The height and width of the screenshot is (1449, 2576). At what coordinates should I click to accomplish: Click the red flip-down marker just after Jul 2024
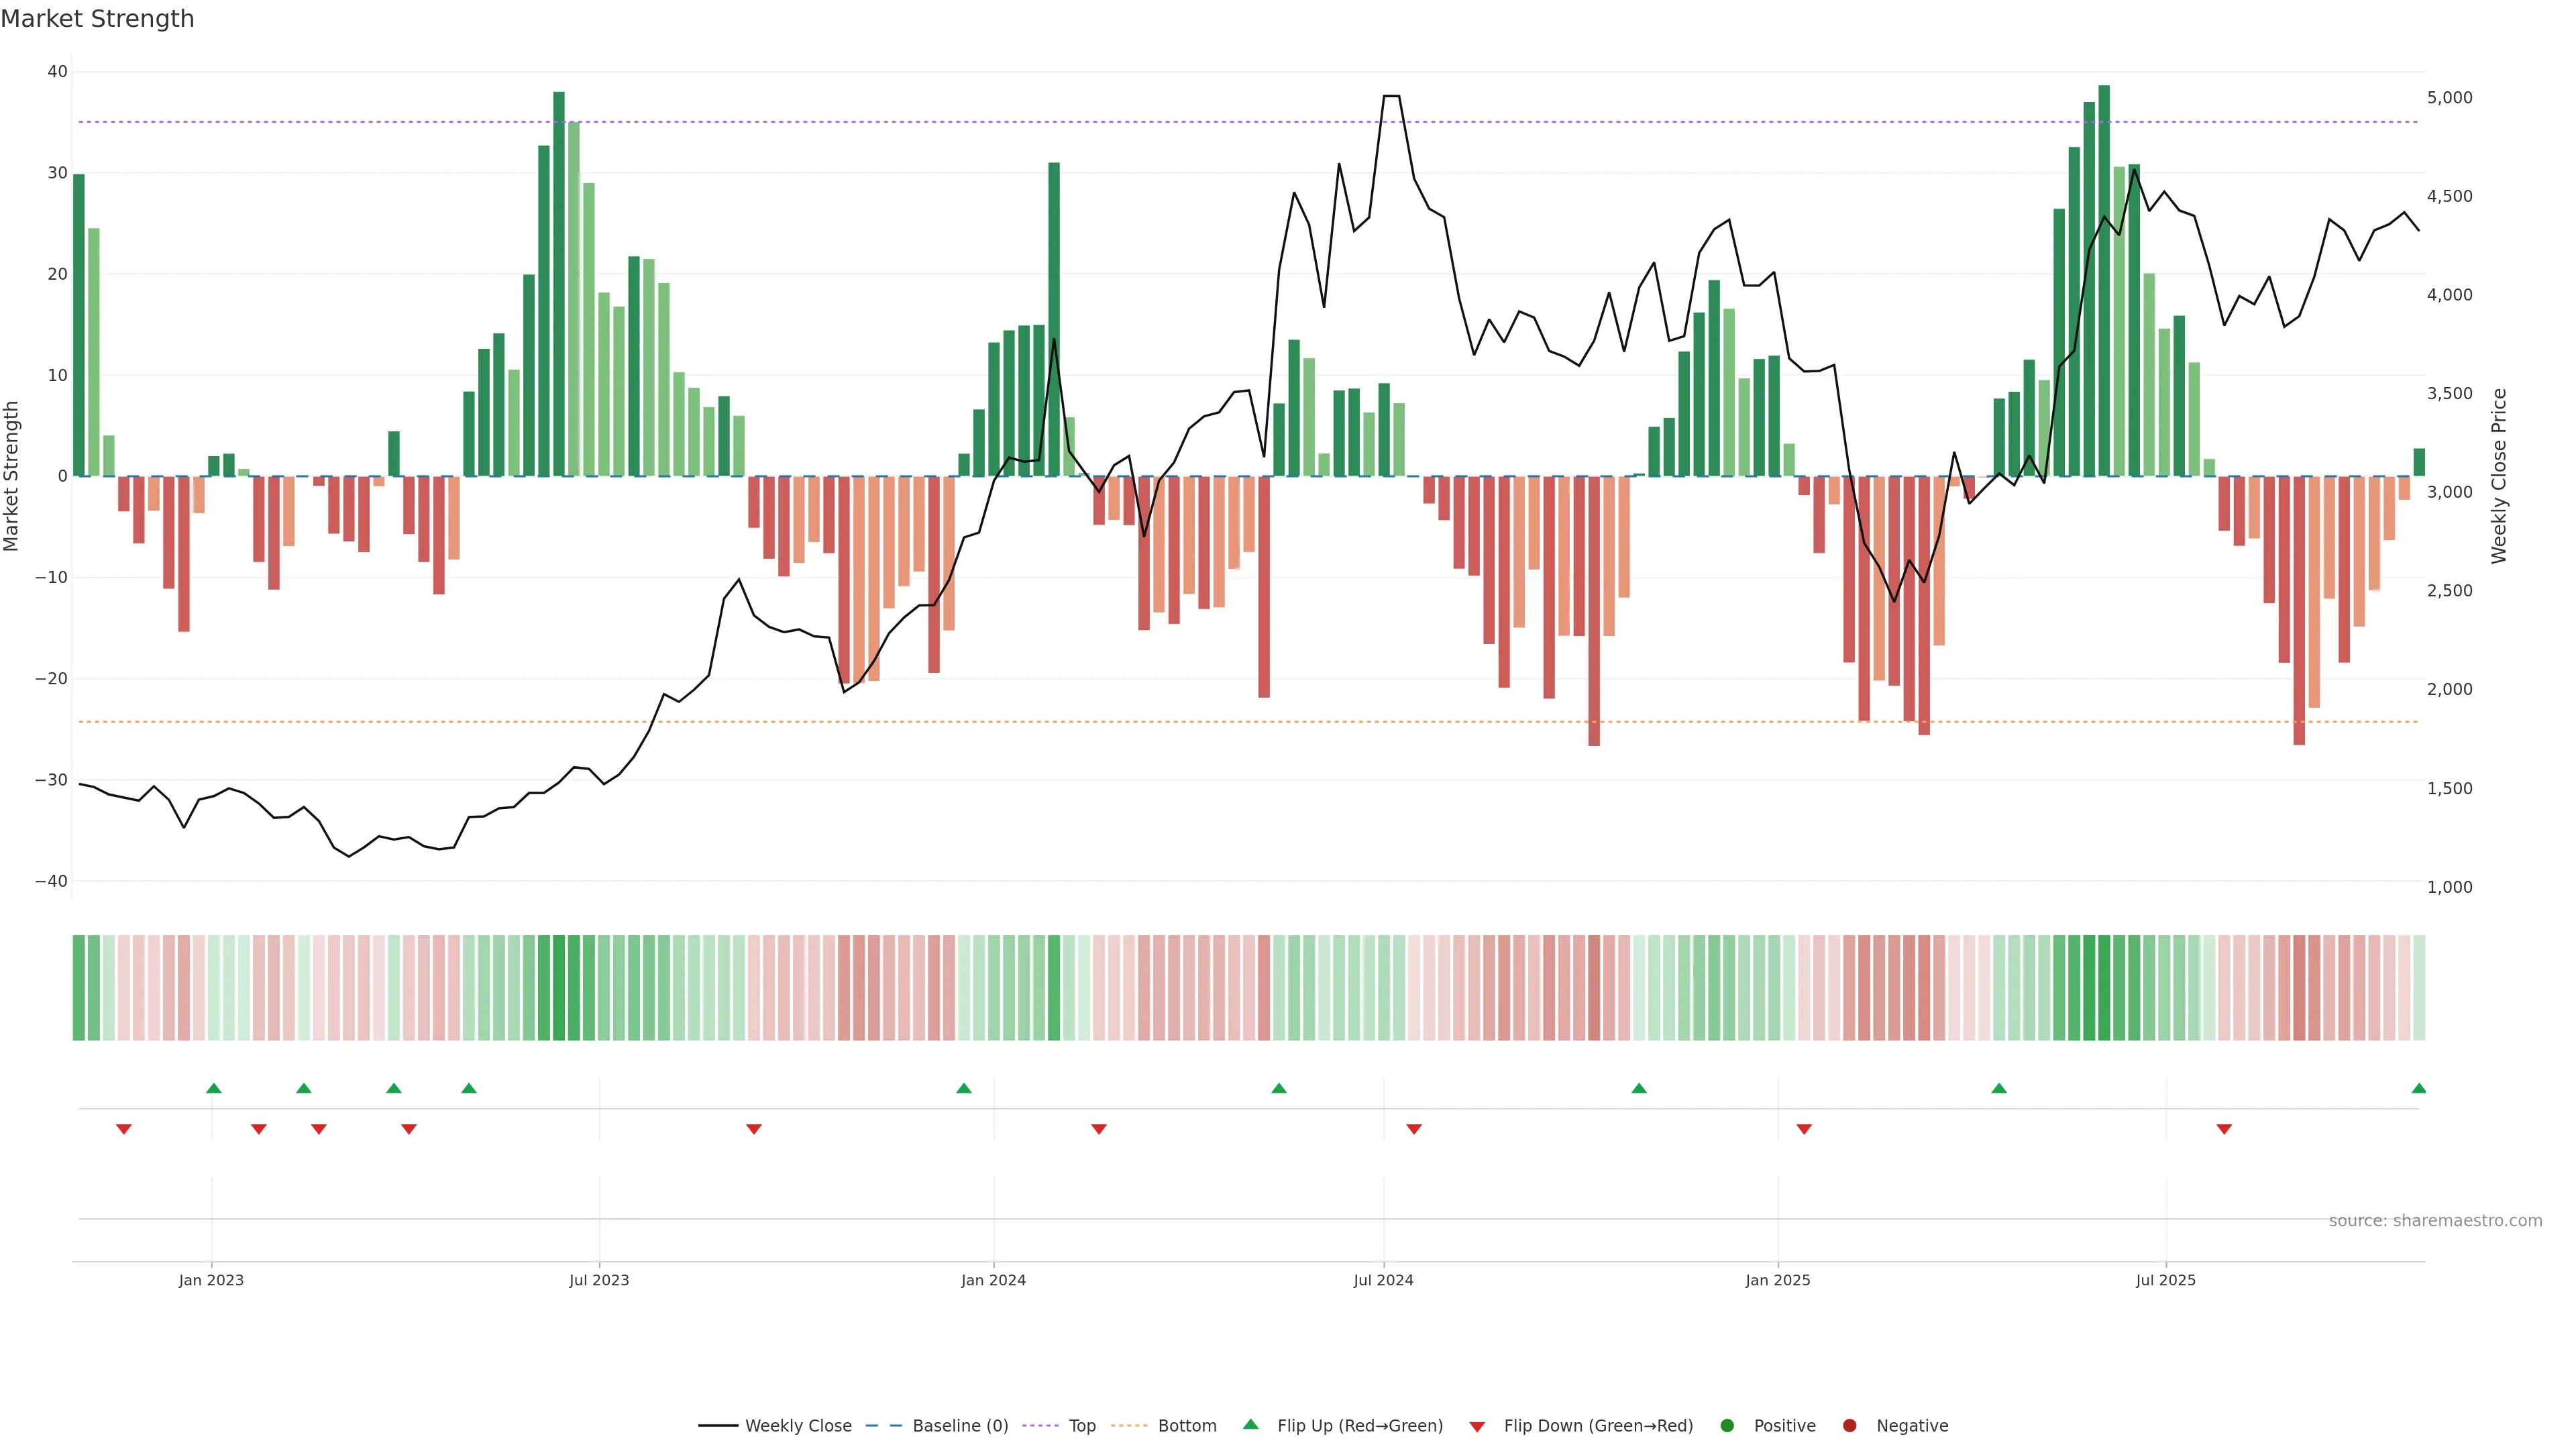(x=1414, y=1129)
